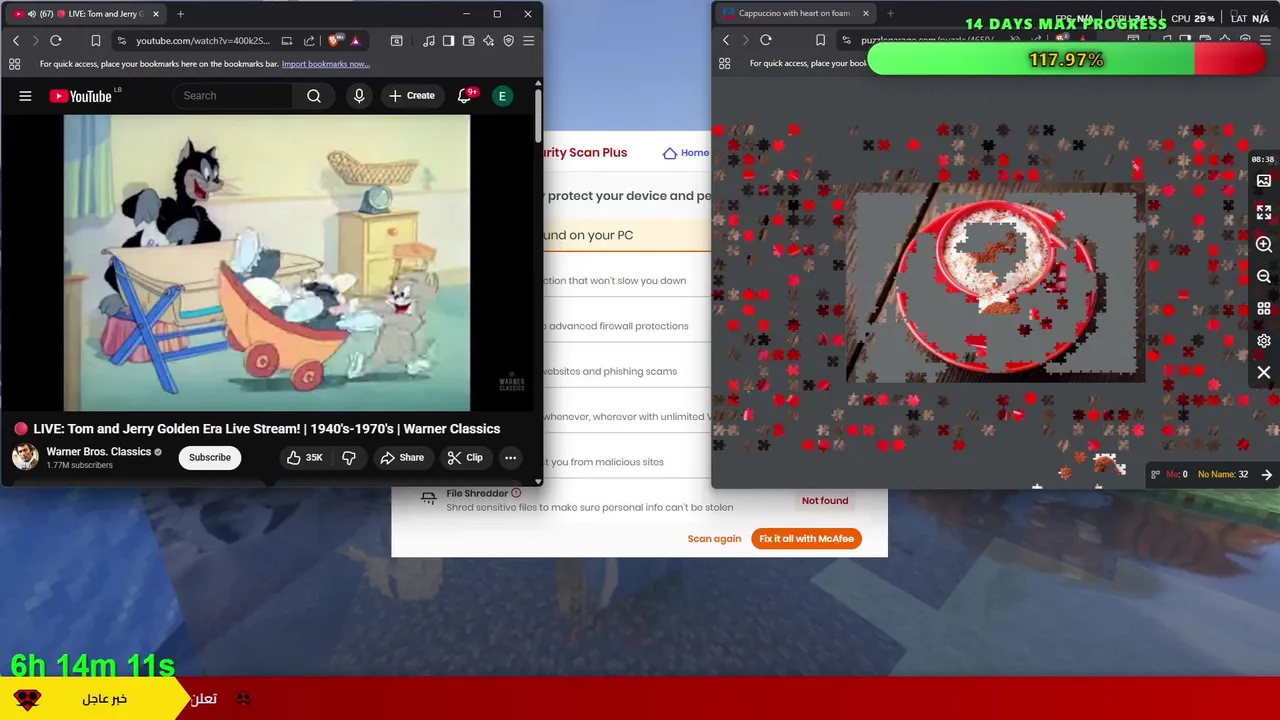Click the 1.77M subscribers text

79,466
